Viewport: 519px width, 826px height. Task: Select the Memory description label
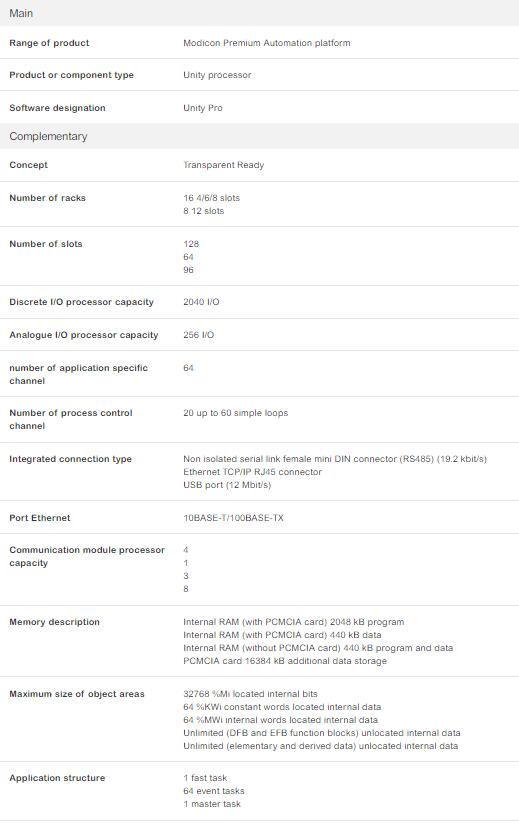coord(54,622)
